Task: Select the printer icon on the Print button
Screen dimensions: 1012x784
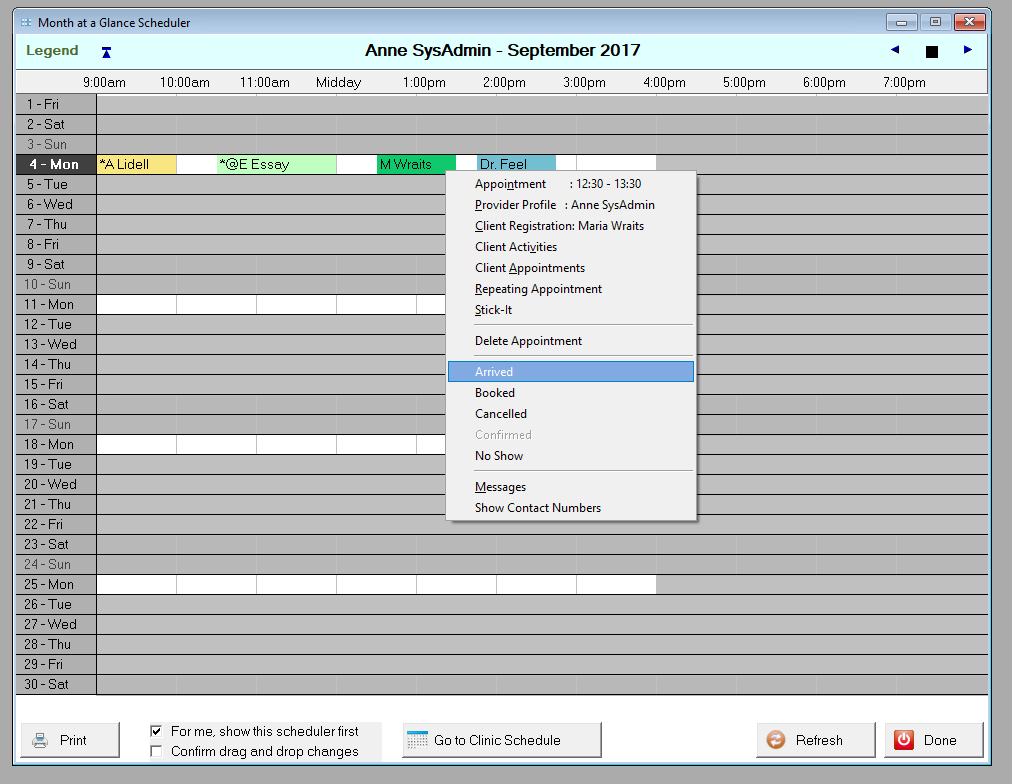Action: point(39,740)
